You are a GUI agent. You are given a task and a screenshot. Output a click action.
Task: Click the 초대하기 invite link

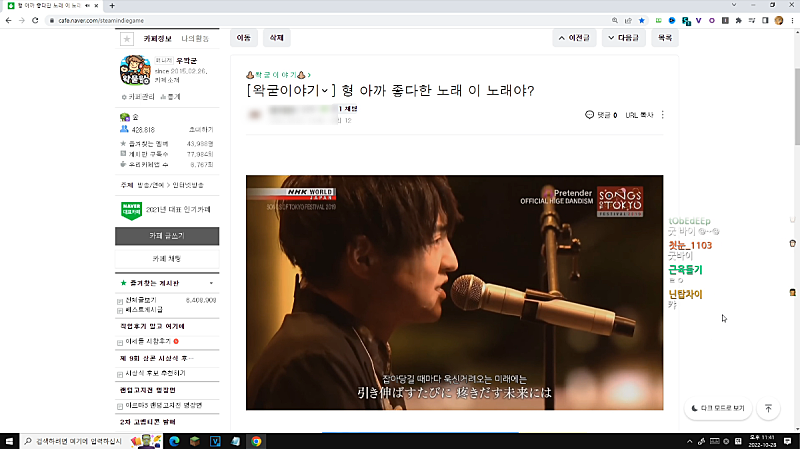click(201, 130)
